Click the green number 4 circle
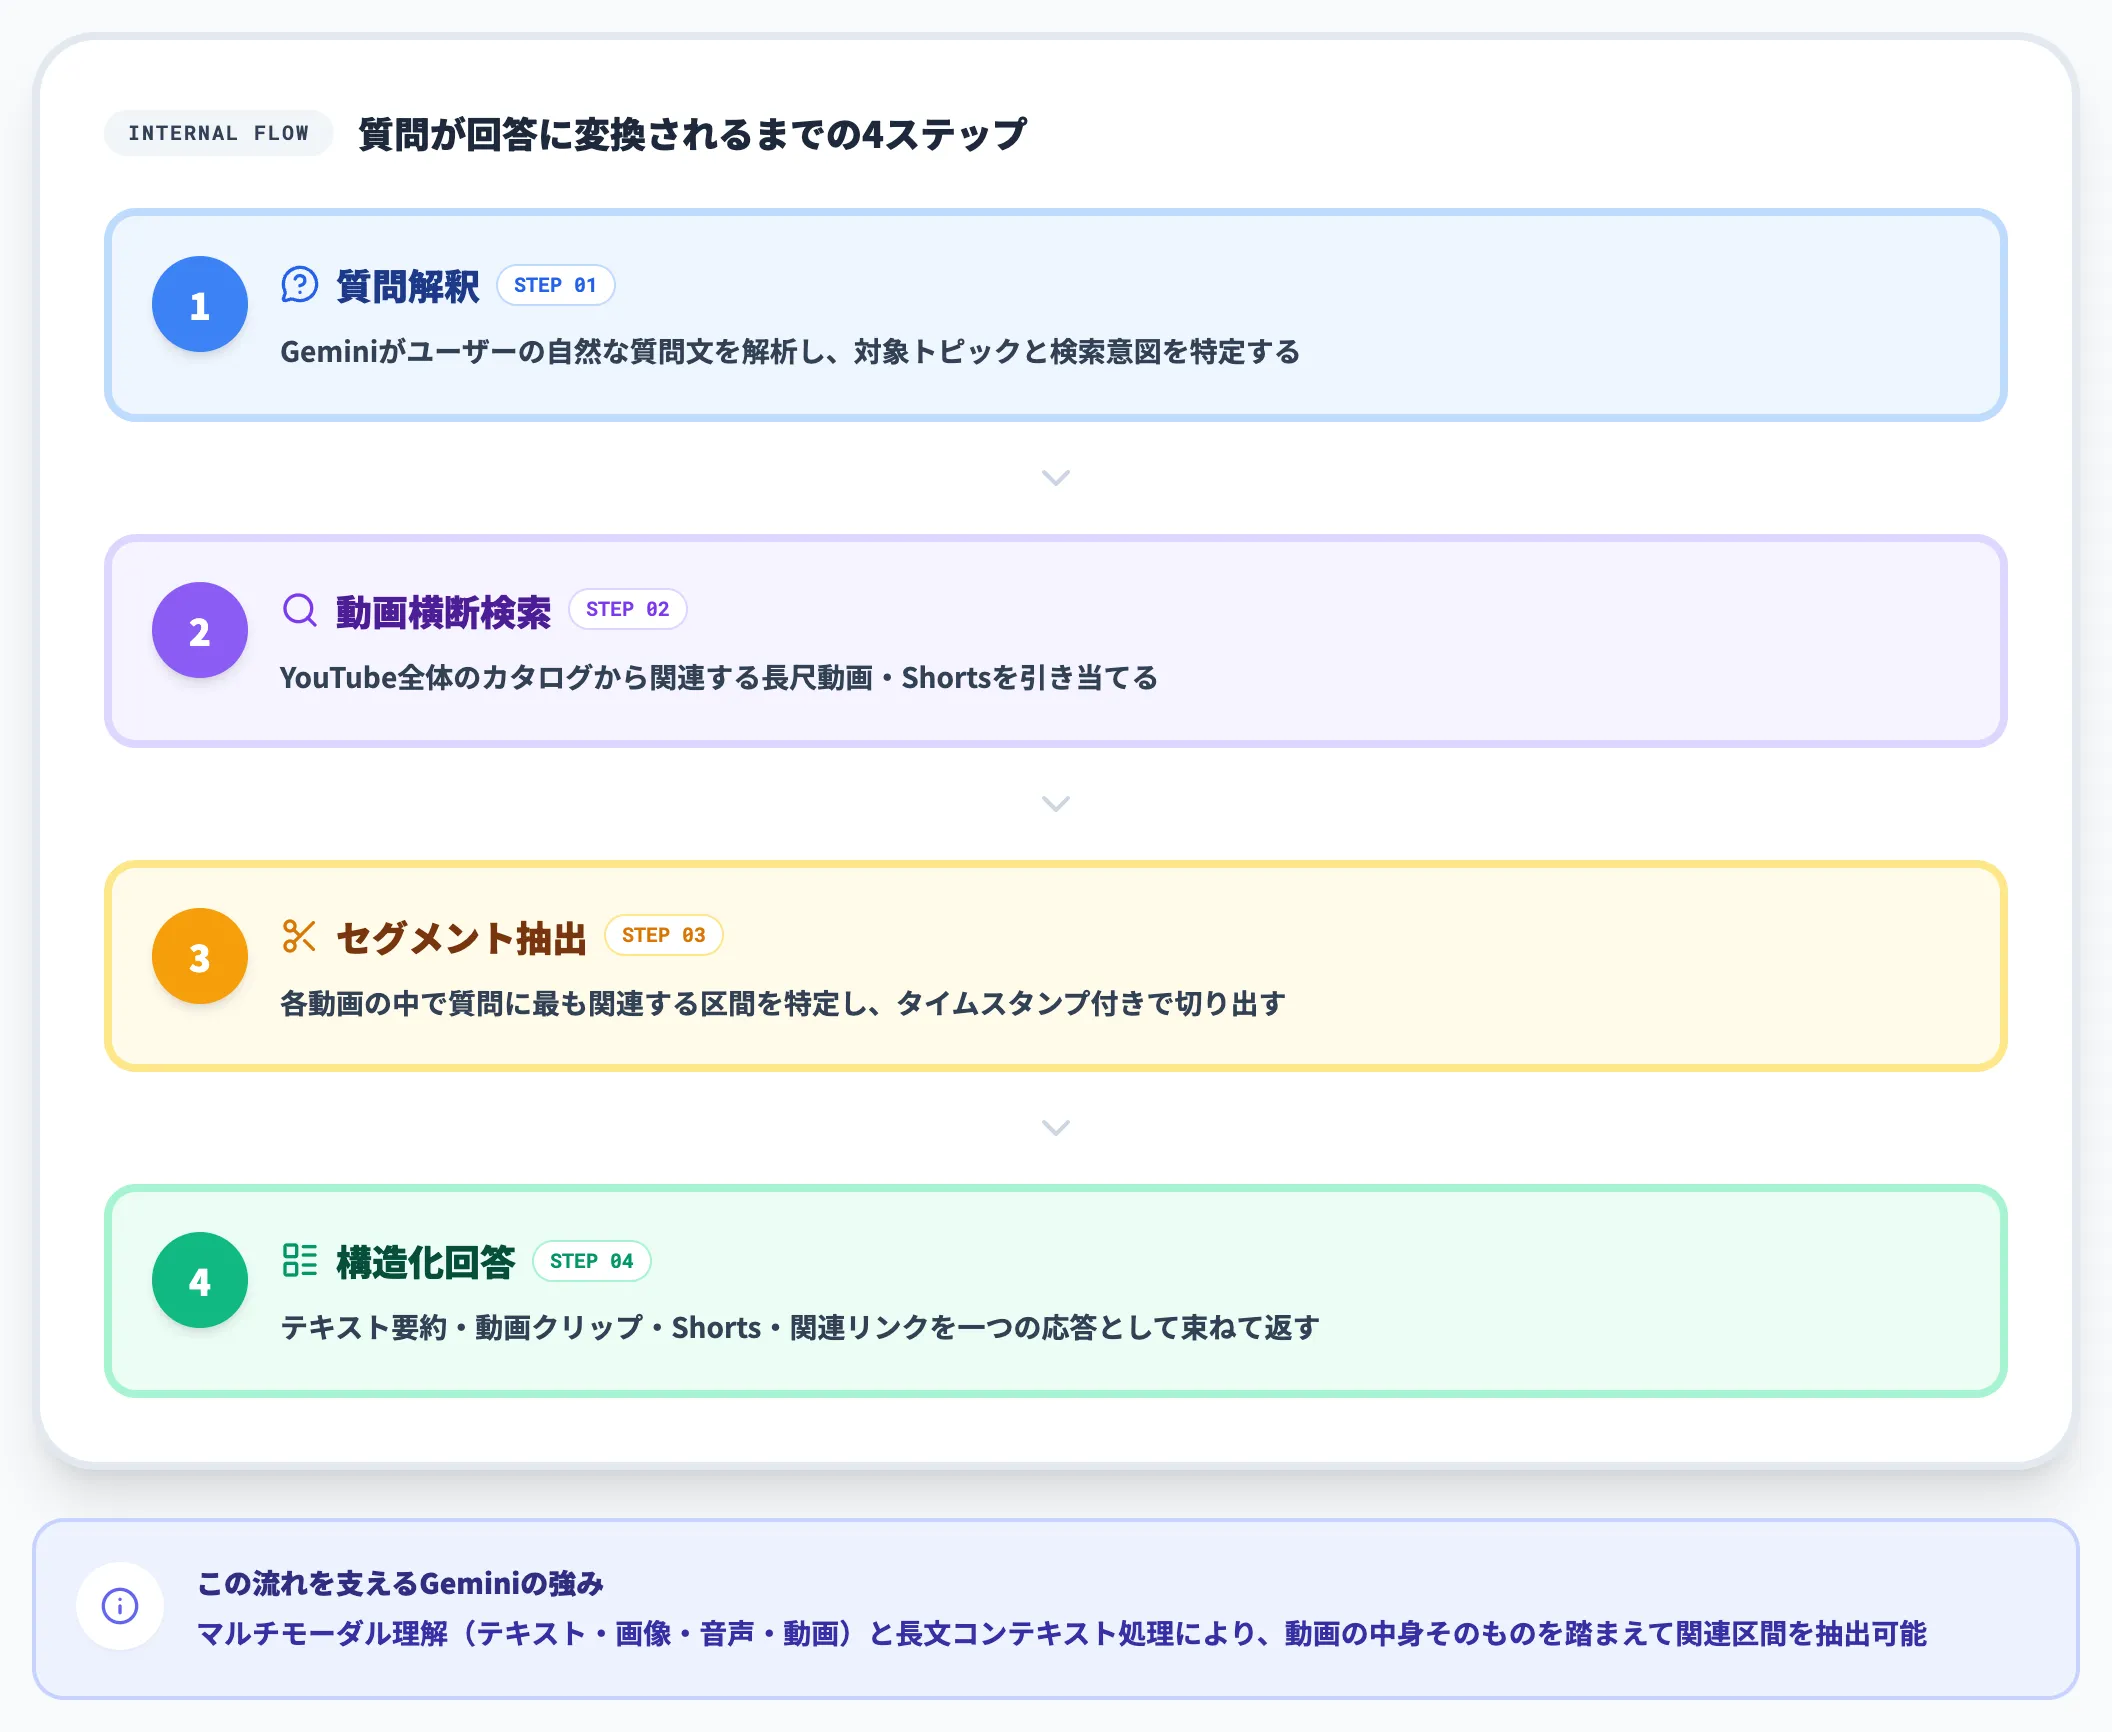2112x1732 pixels. 200,1280
